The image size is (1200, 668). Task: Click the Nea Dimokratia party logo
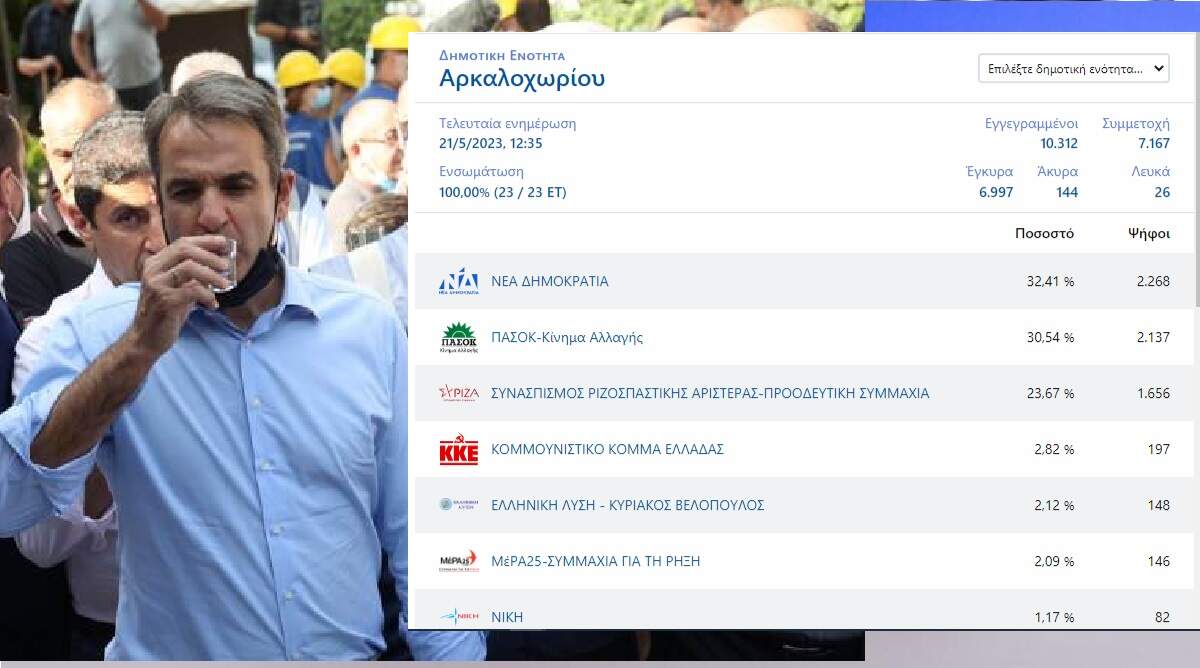458,282
